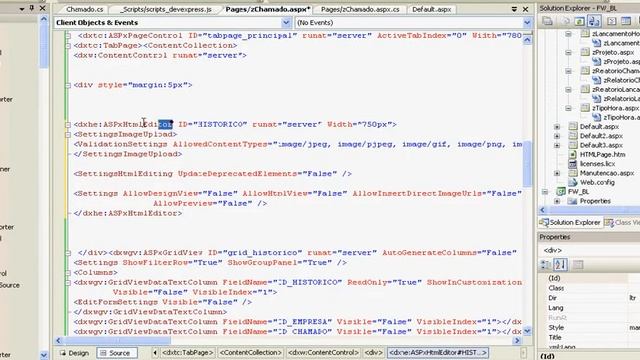
Task: Select <ContentCollection> in tag navigator
Action: point(251,353)
